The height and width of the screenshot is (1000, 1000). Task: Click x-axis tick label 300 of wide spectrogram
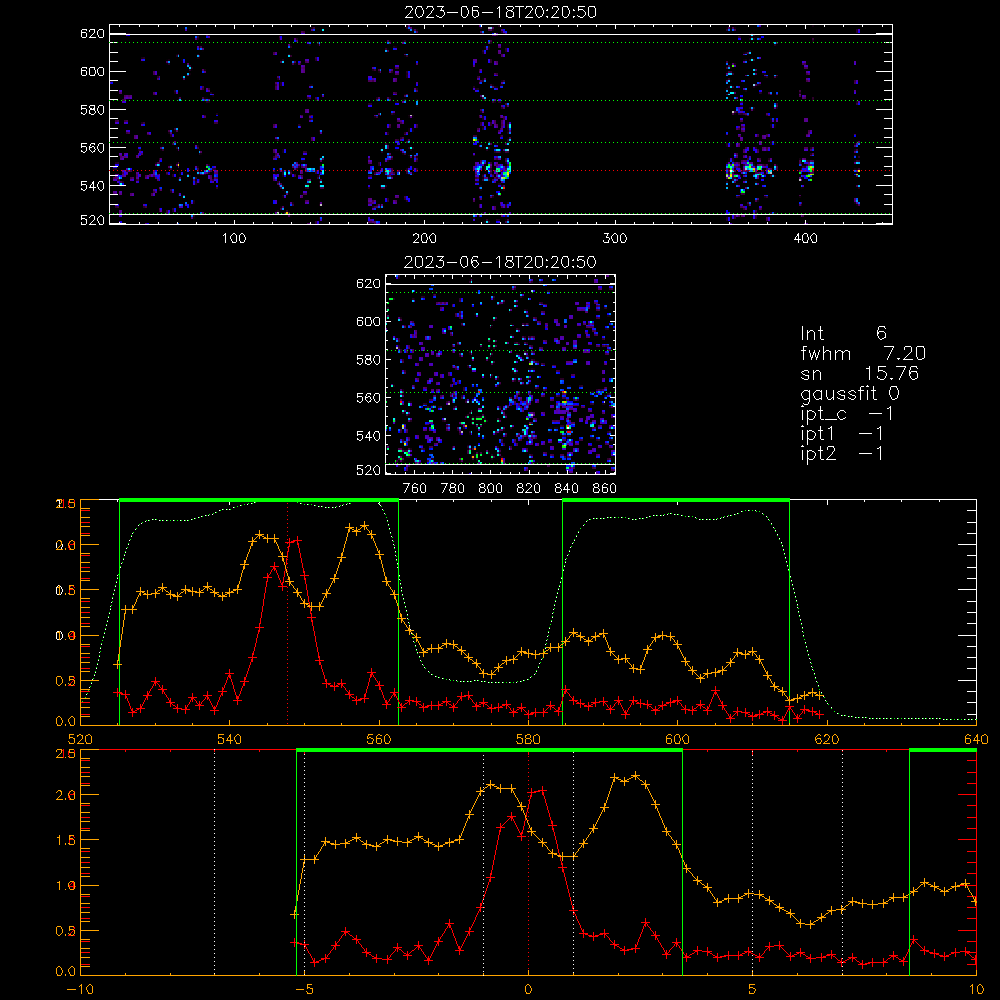614,239
